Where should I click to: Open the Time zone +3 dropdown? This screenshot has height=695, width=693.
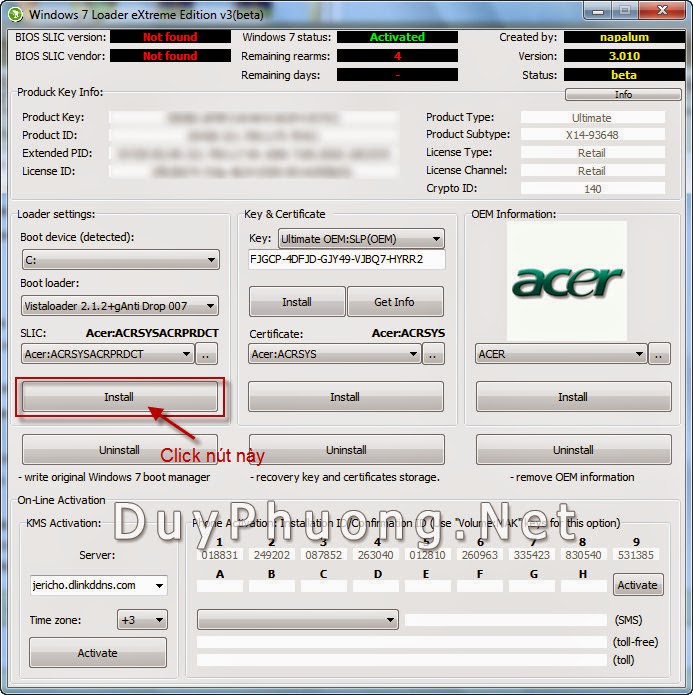142,620
